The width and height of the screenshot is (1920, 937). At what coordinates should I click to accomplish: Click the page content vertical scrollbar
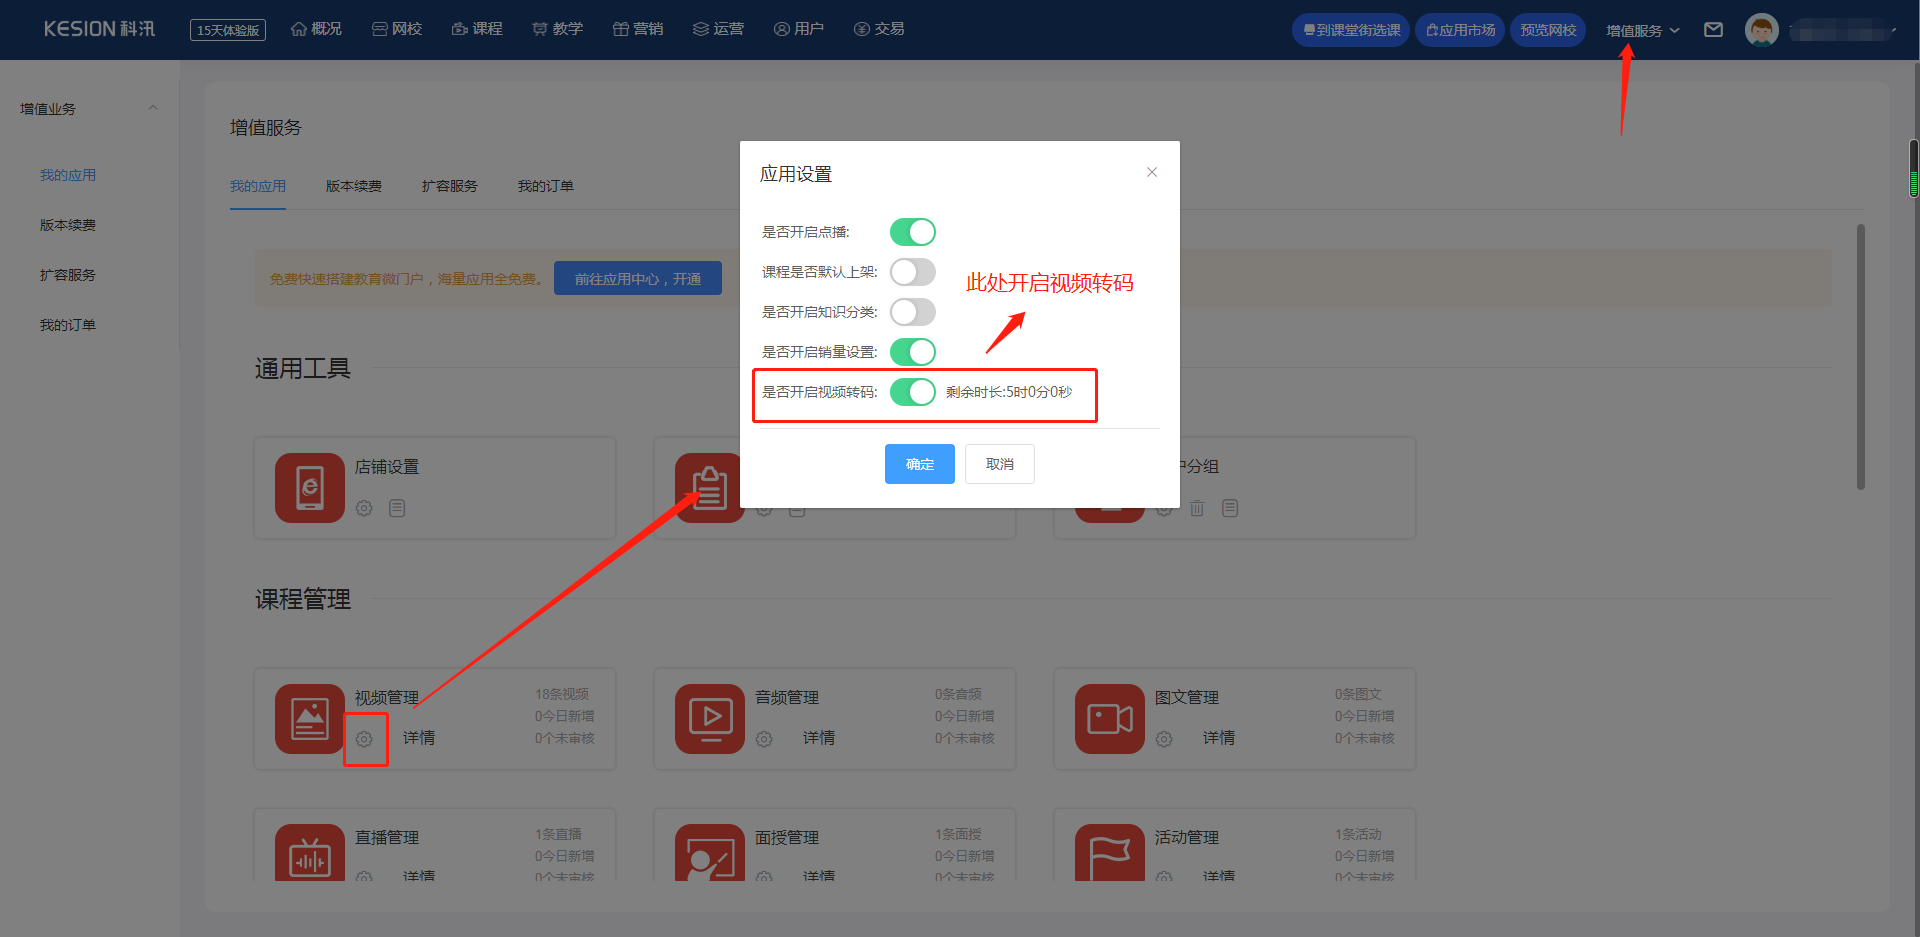coord(1860,357)
